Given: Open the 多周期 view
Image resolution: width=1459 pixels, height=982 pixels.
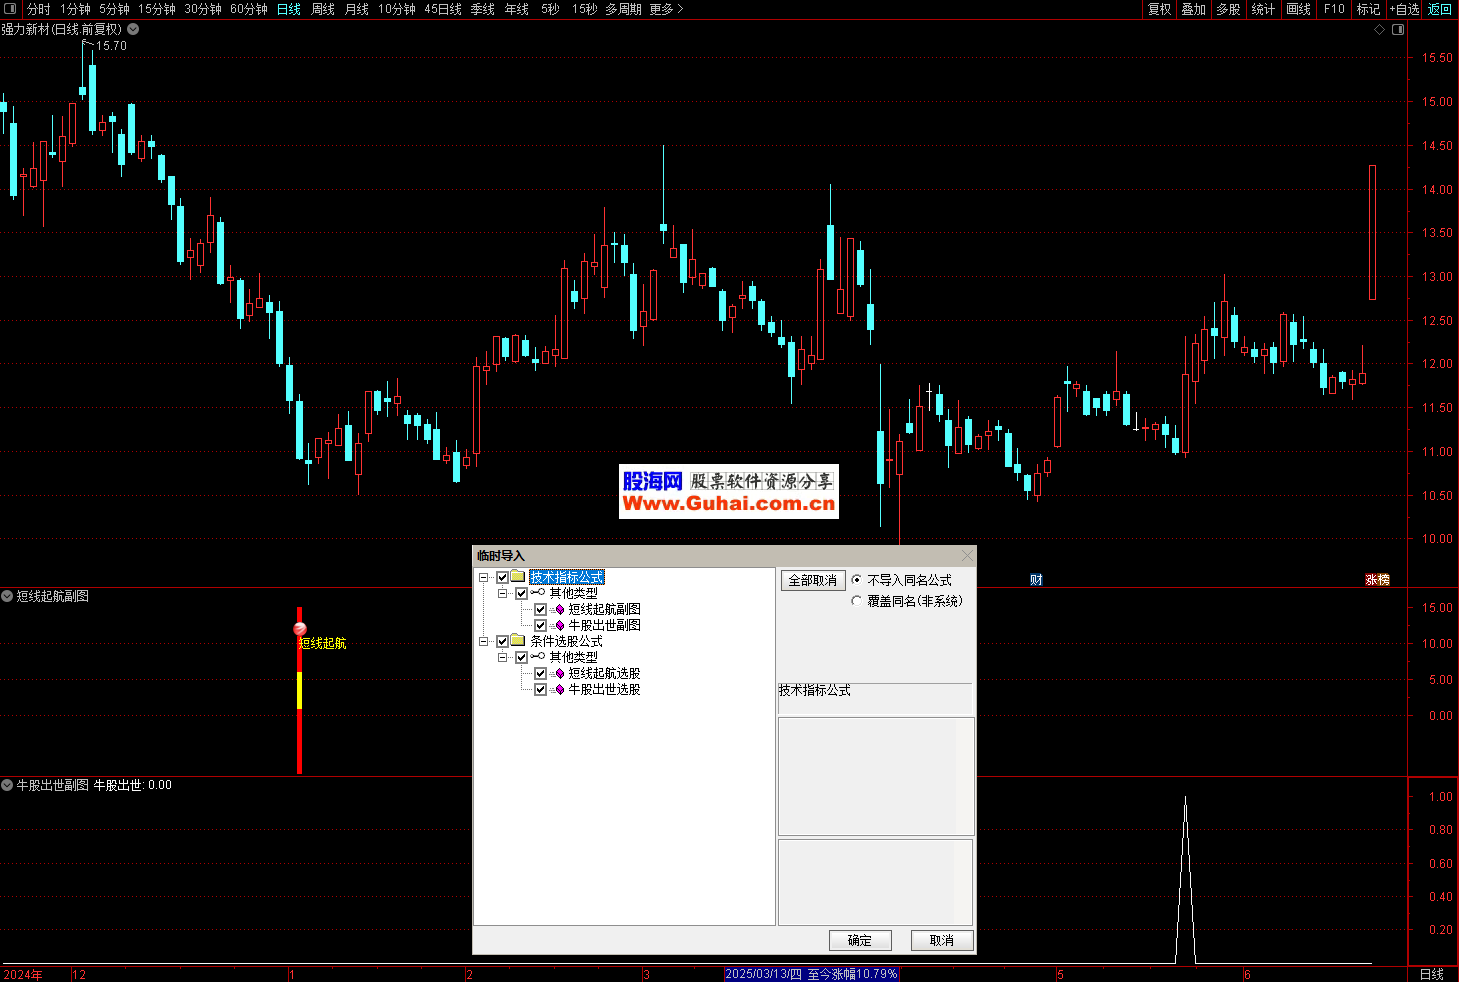Looking at the screenshot, I should 623,9.
